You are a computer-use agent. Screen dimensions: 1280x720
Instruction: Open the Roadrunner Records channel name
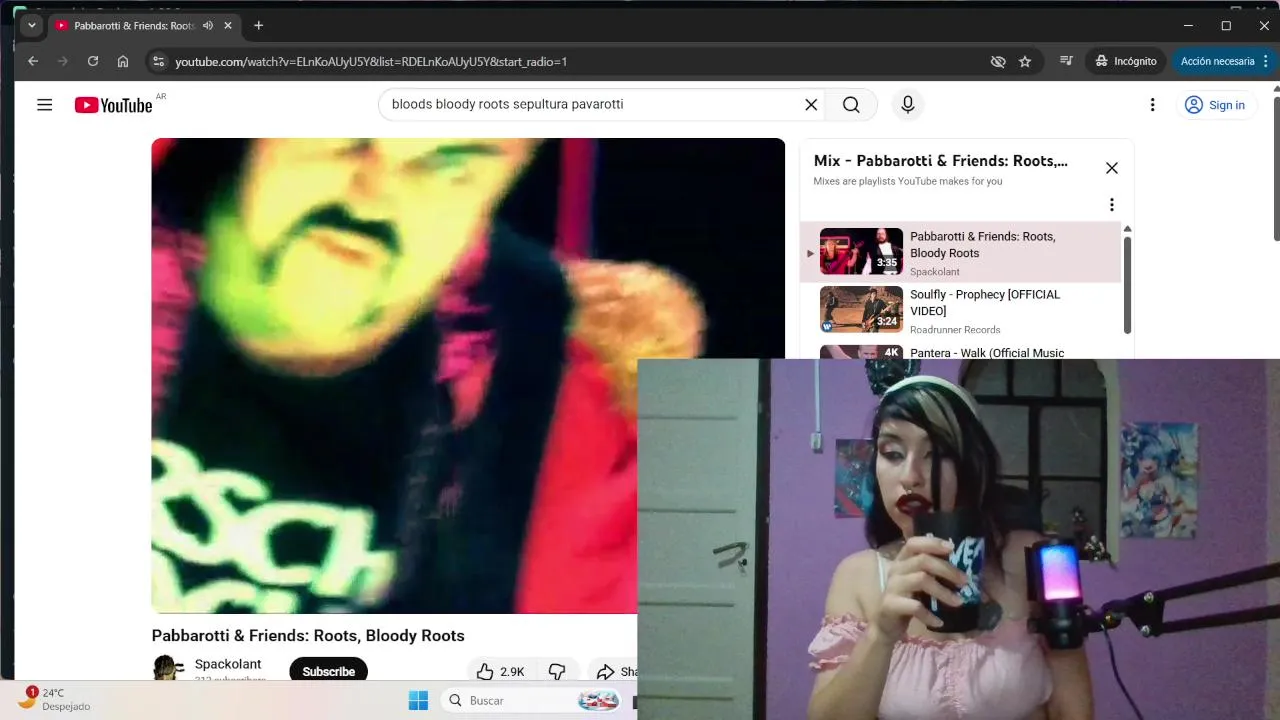(x=955, y=330)
